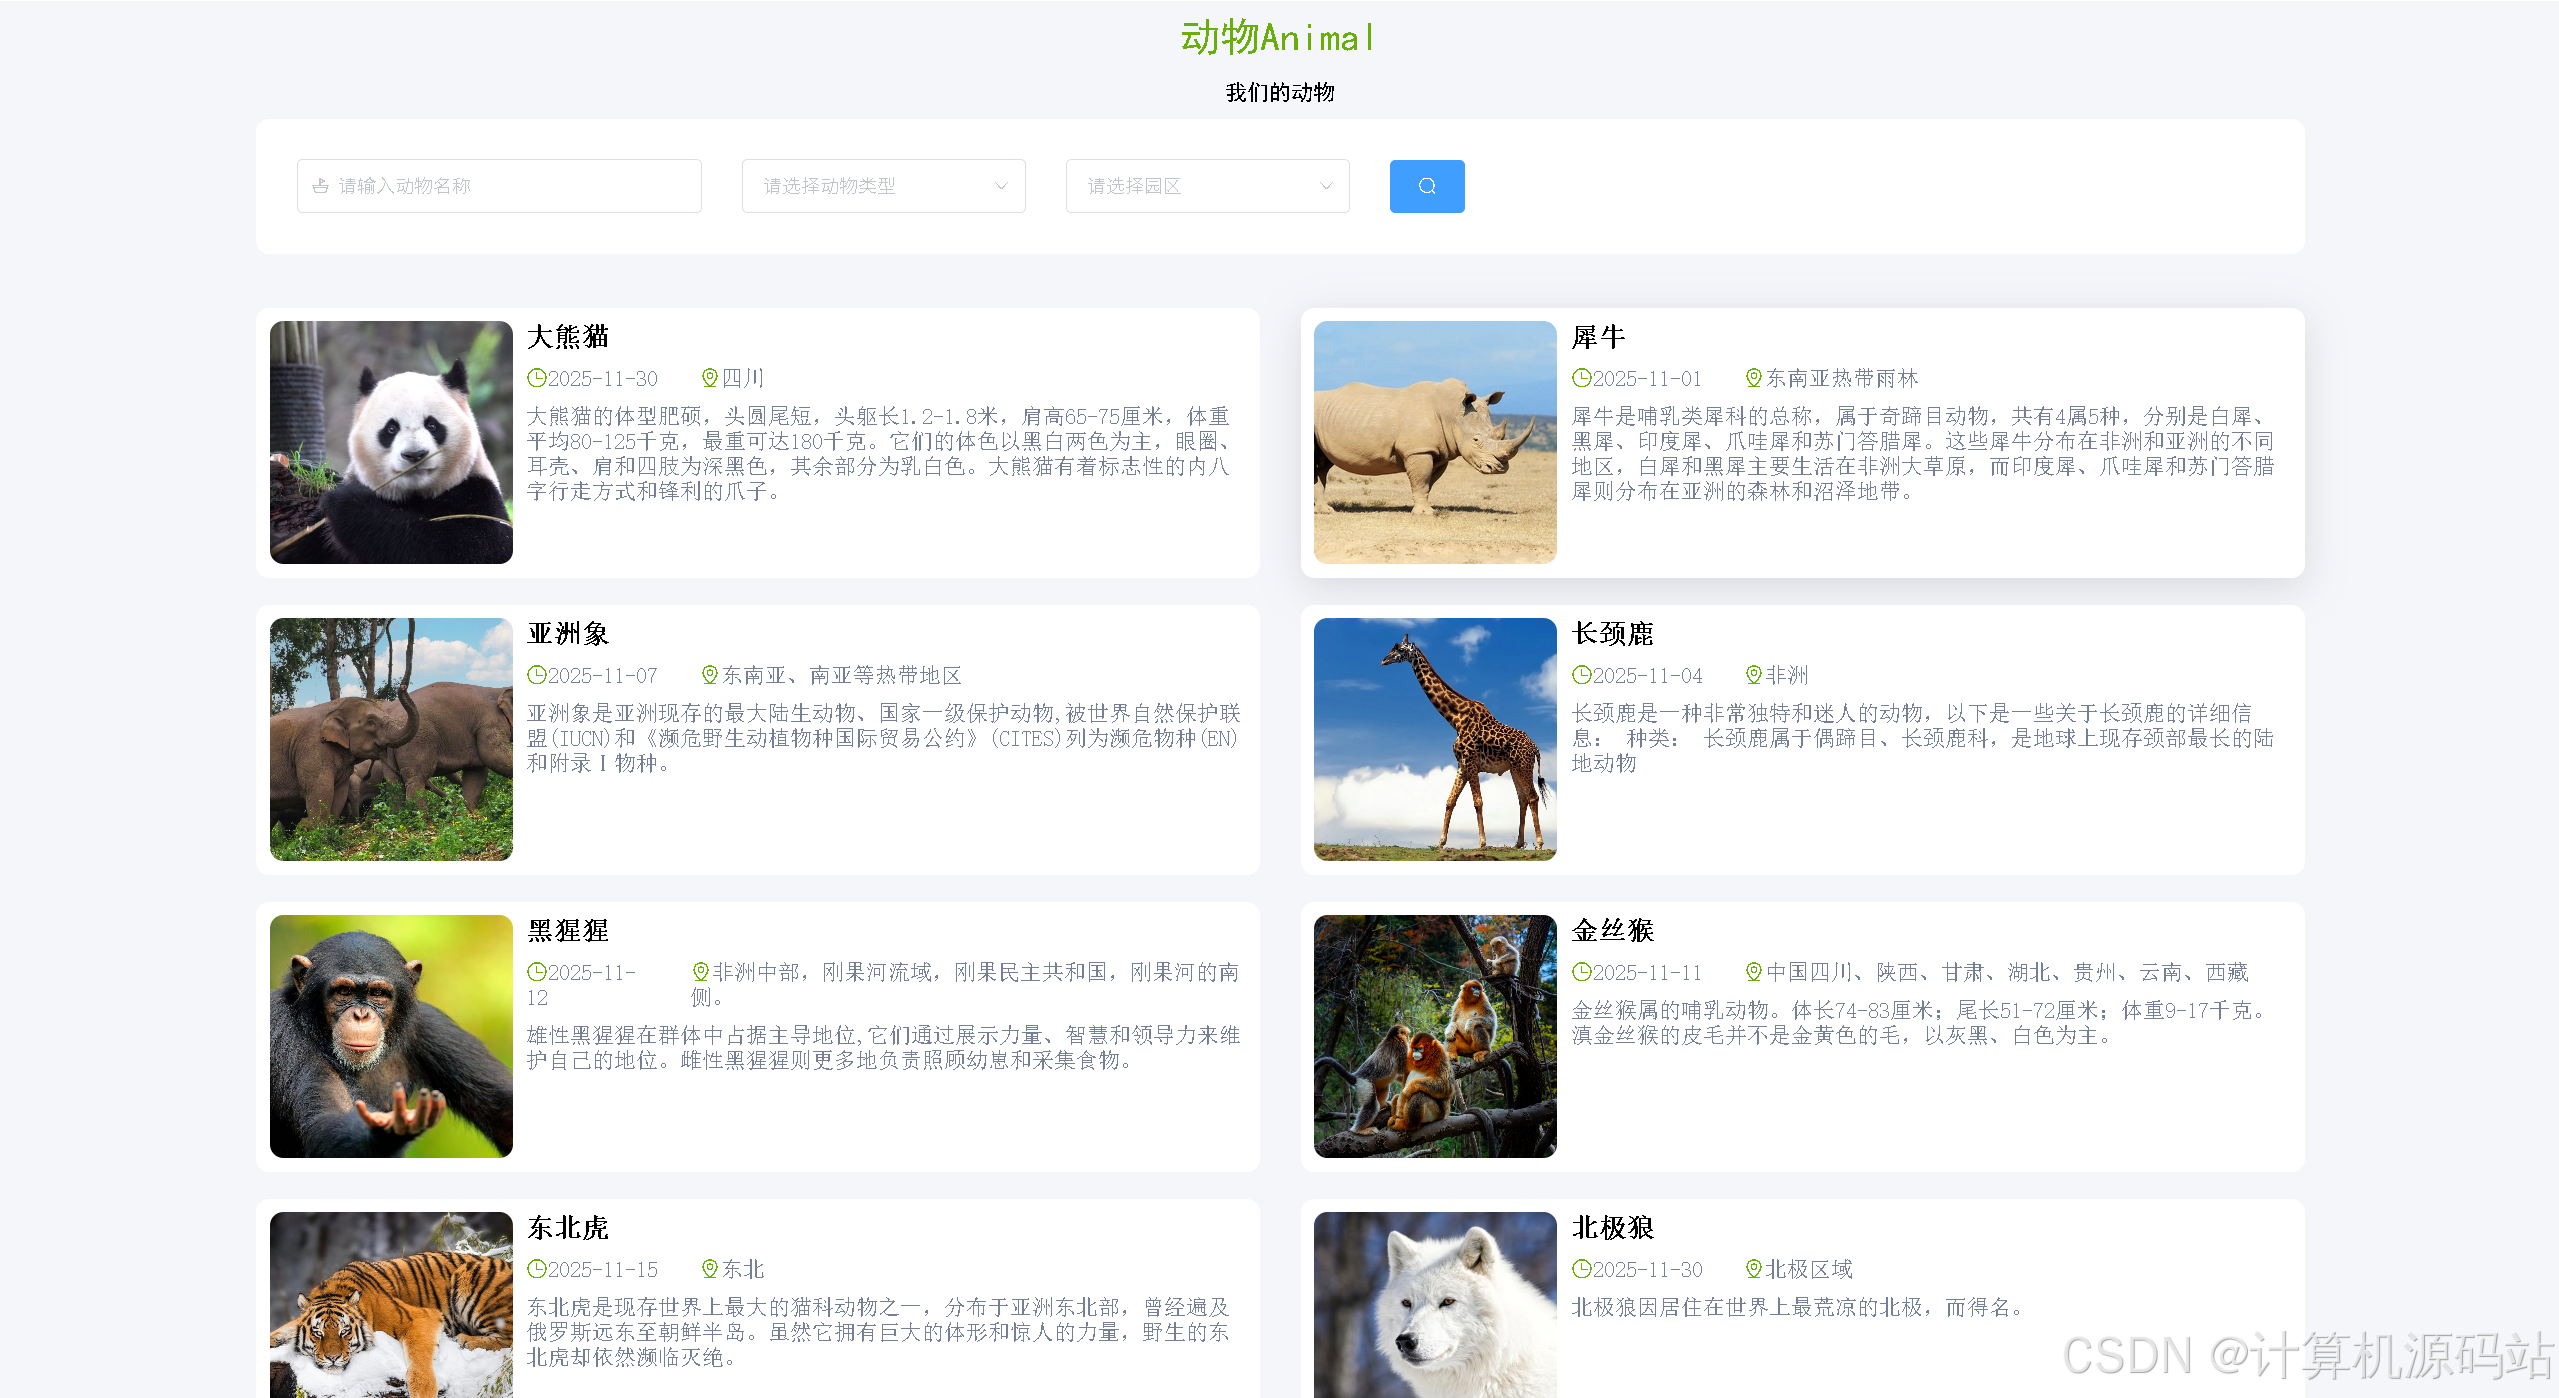Click the date 2025-11-30 on 大熊猫 card
This screenshot has height=1398, width=2559.
coord(603,379)
